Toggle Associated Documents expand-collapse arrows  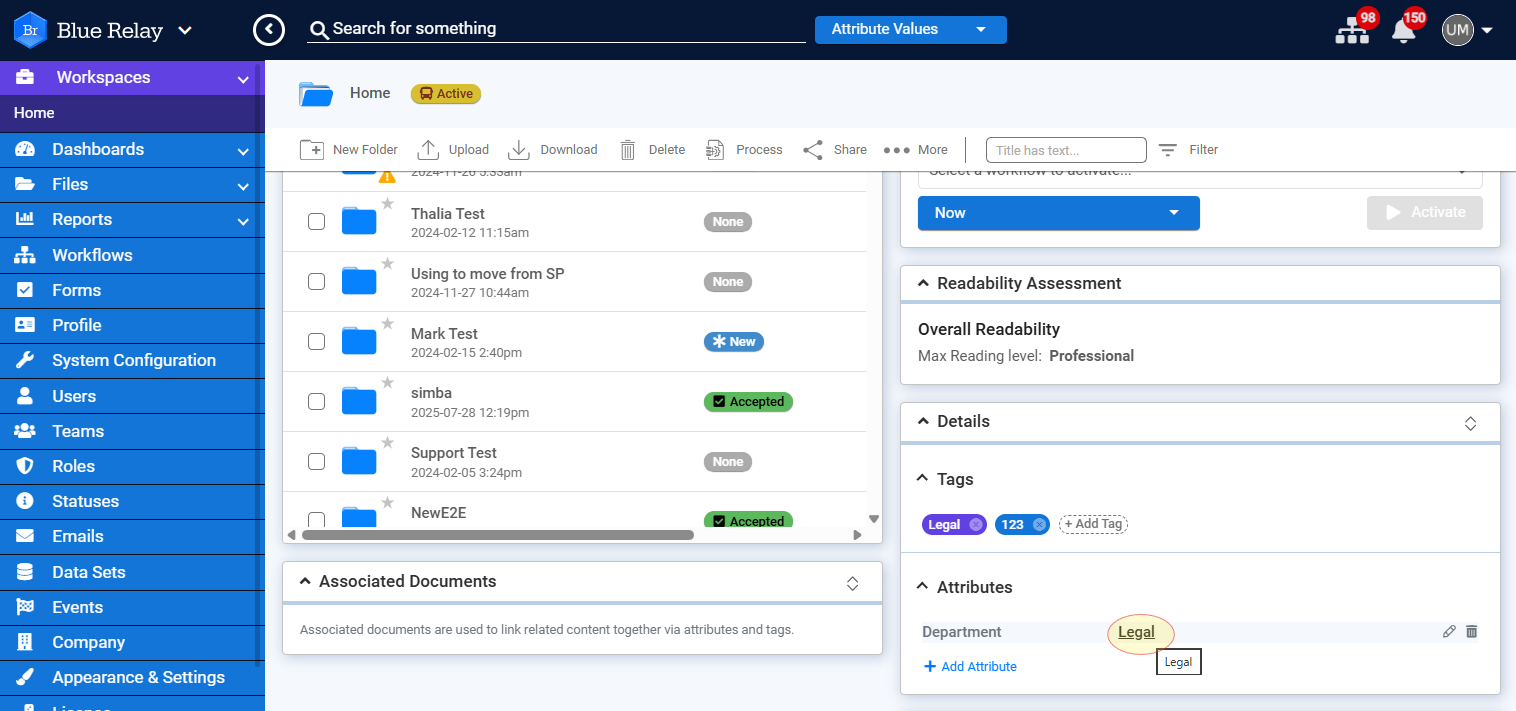tap(853, 583)
